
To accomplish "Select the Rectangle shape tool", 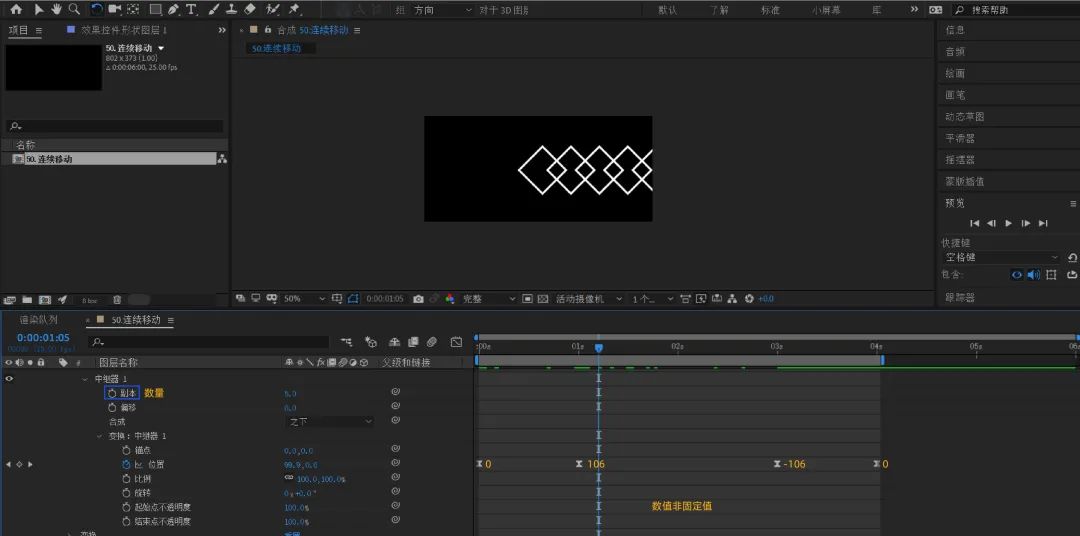I will 156,10.
